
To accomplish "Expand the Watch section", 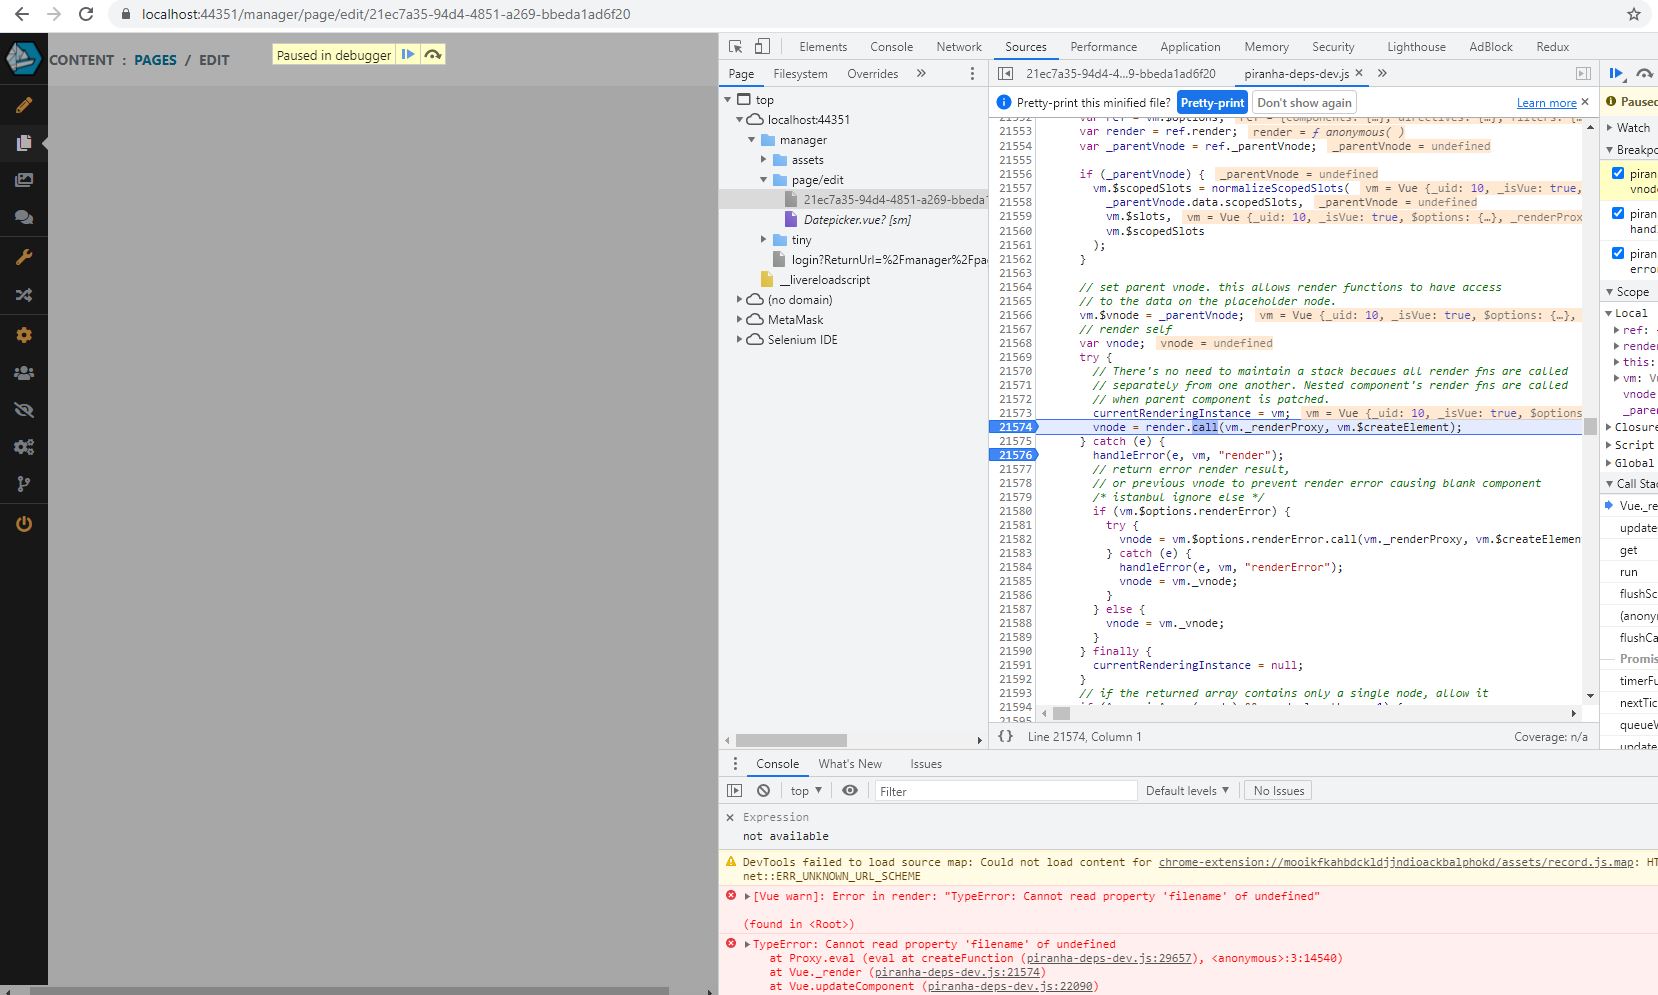I will (1608, 127).
